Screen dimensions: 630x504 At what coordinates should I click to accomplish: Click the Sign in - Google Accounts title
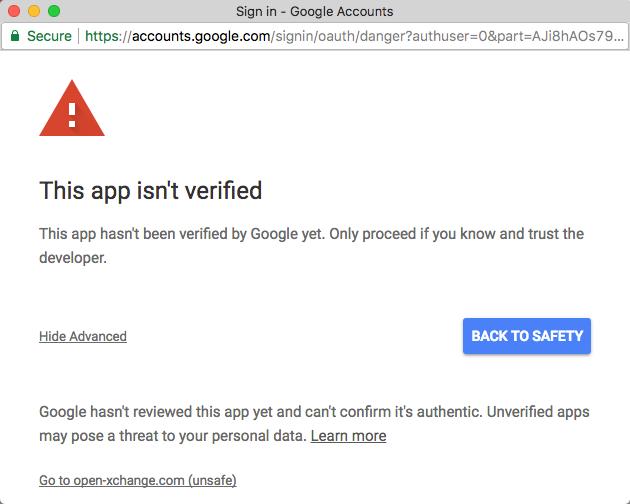coord(315,11)
